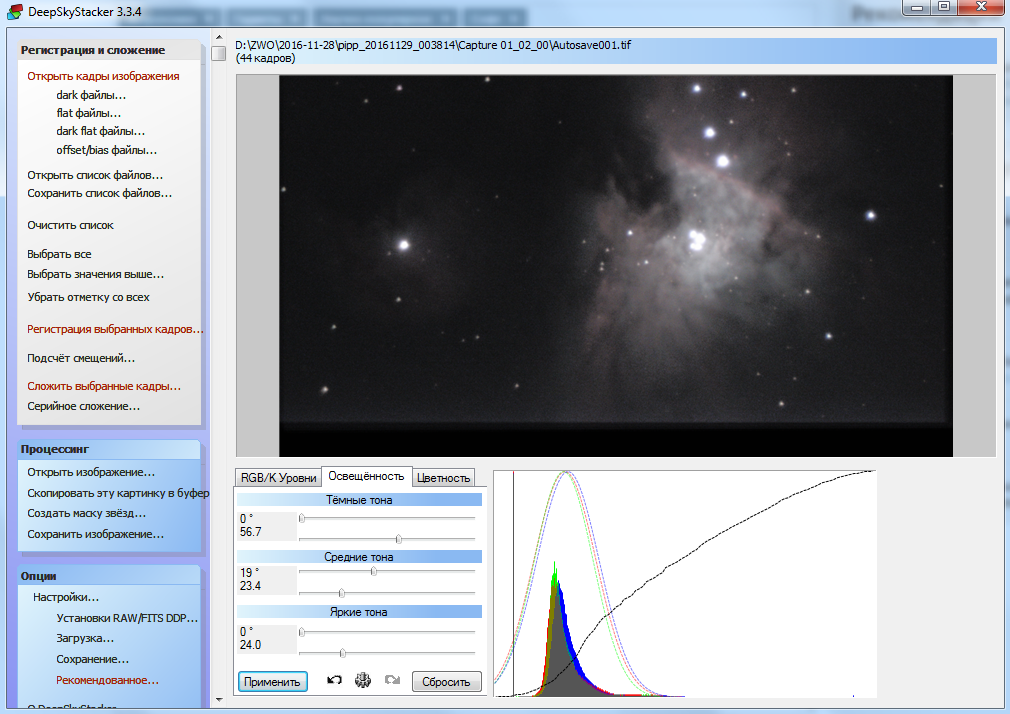Click the DeepSkyStacker app icon in the title bar
The image size is (1010, 714).
click(x=14, y=12)
